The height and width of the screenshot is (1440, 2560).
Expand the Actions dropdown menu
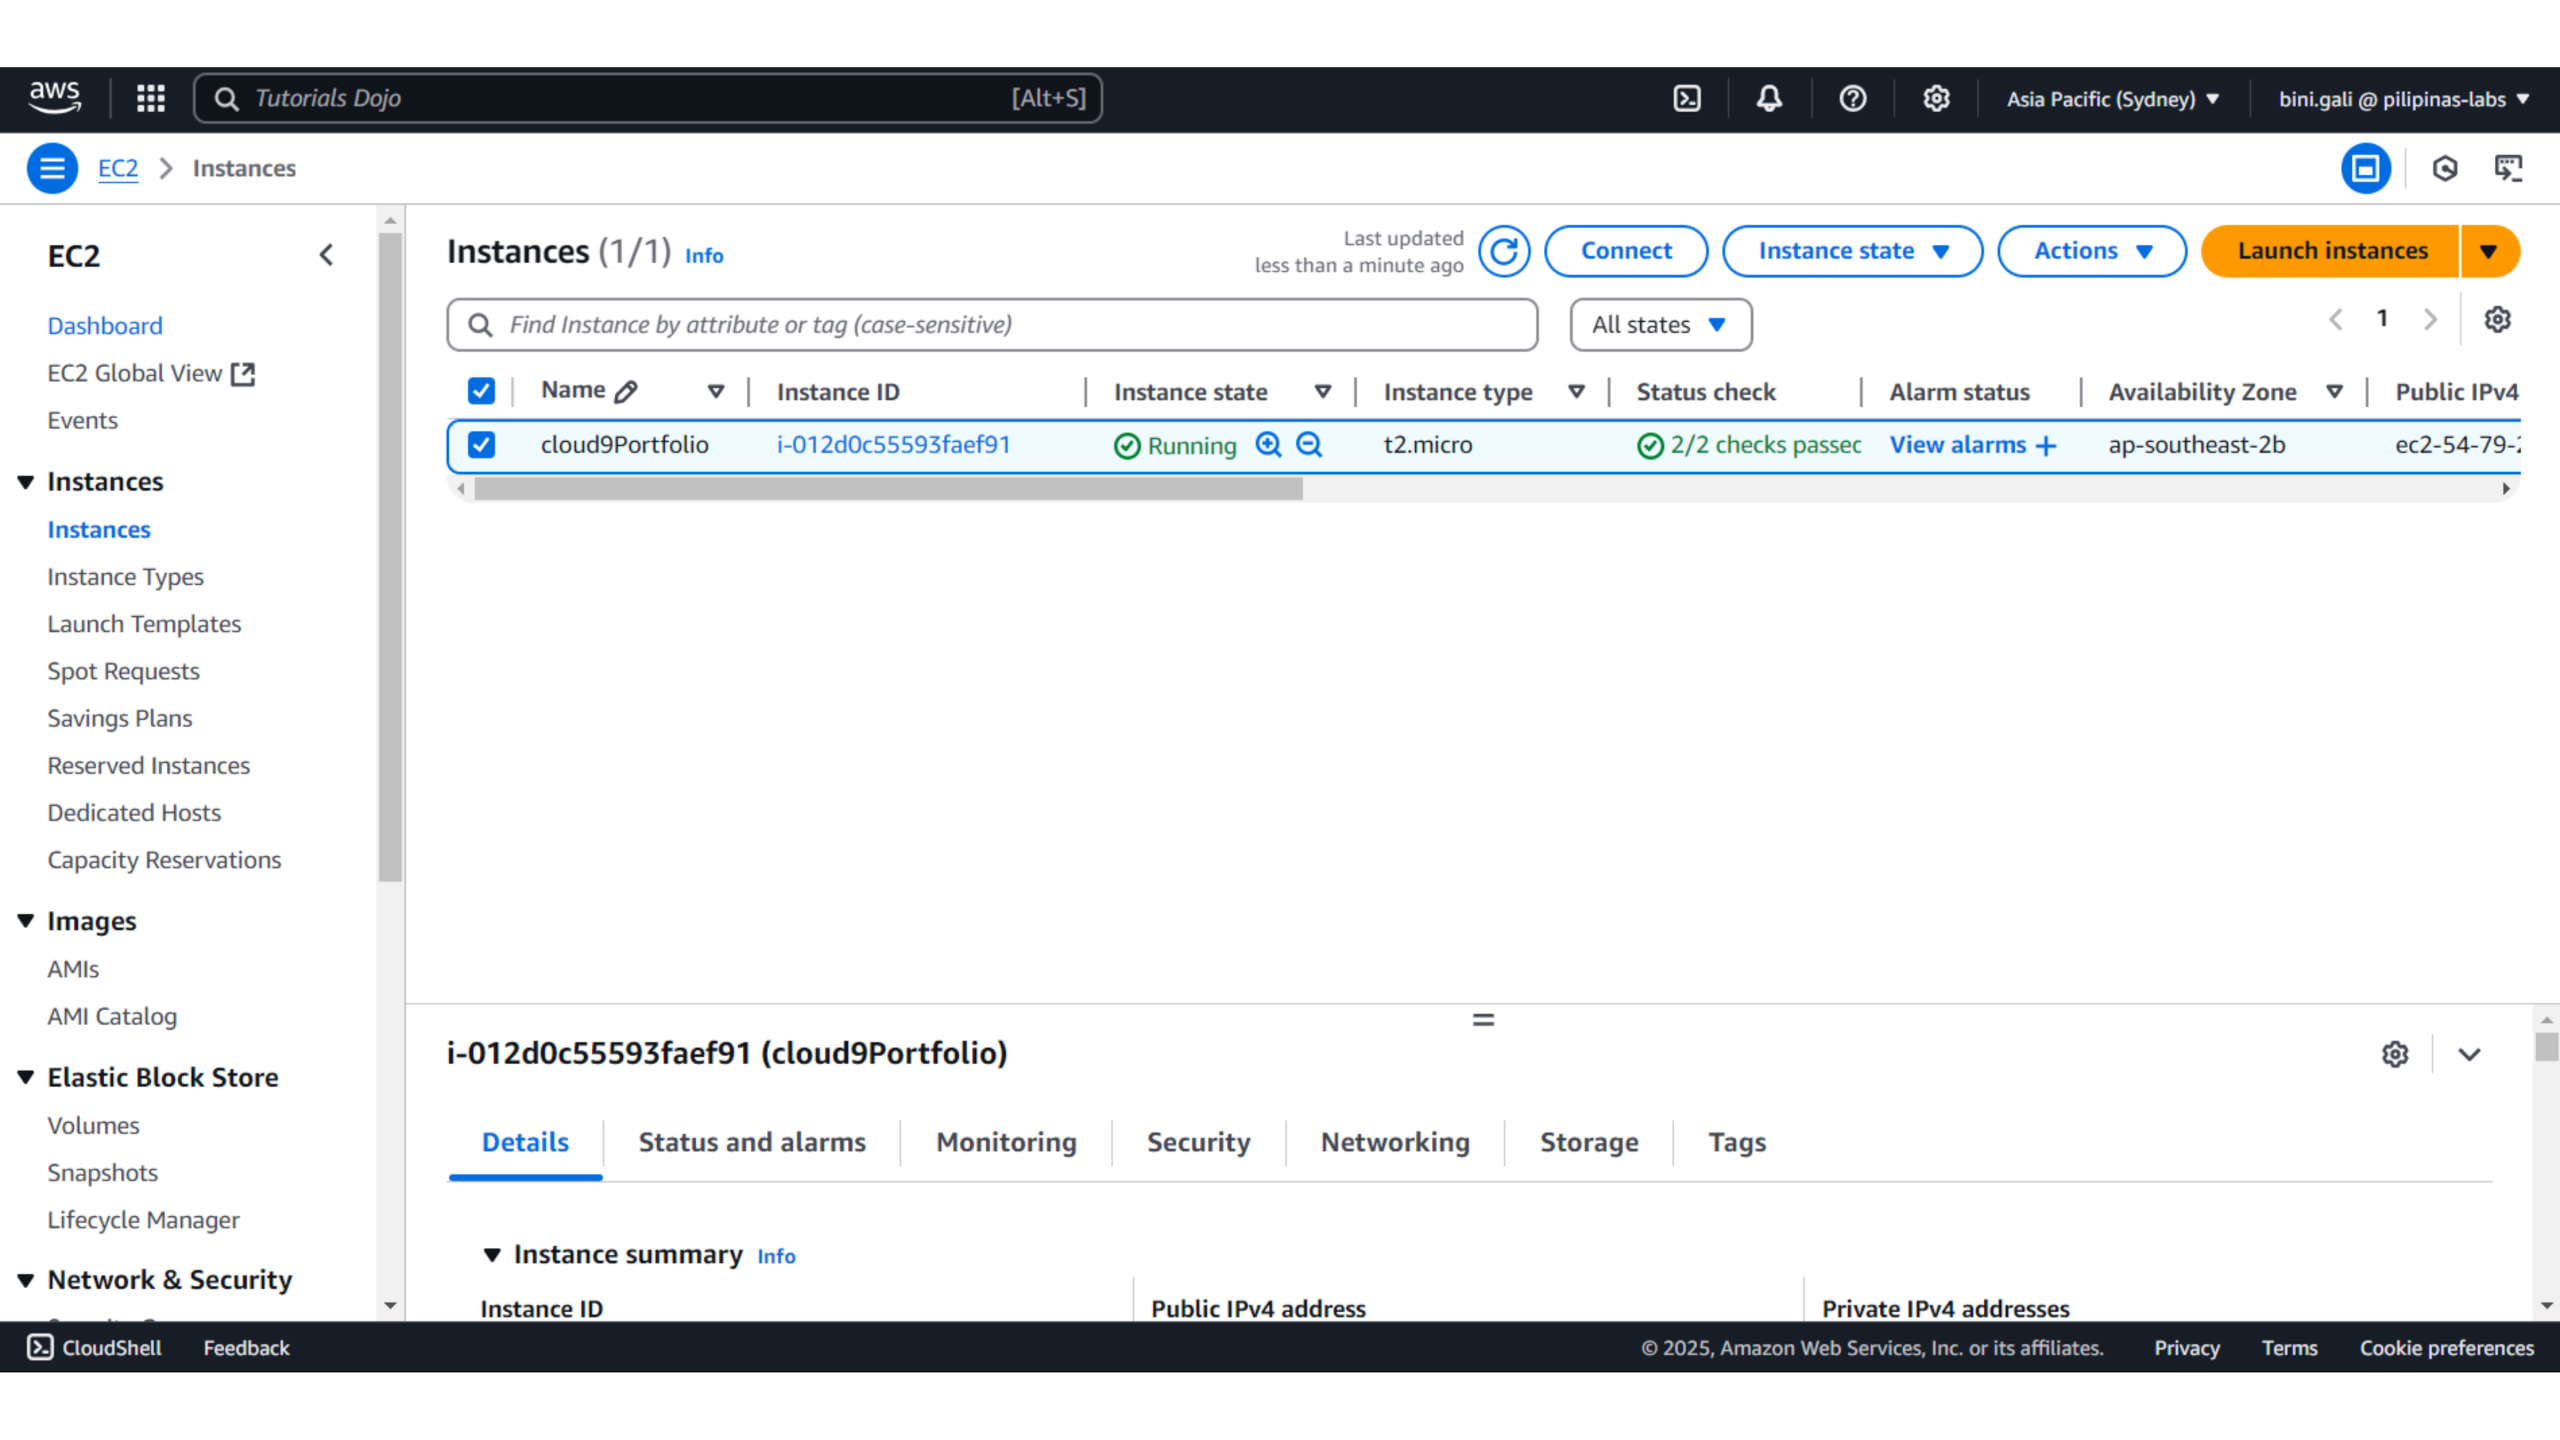2091,251
